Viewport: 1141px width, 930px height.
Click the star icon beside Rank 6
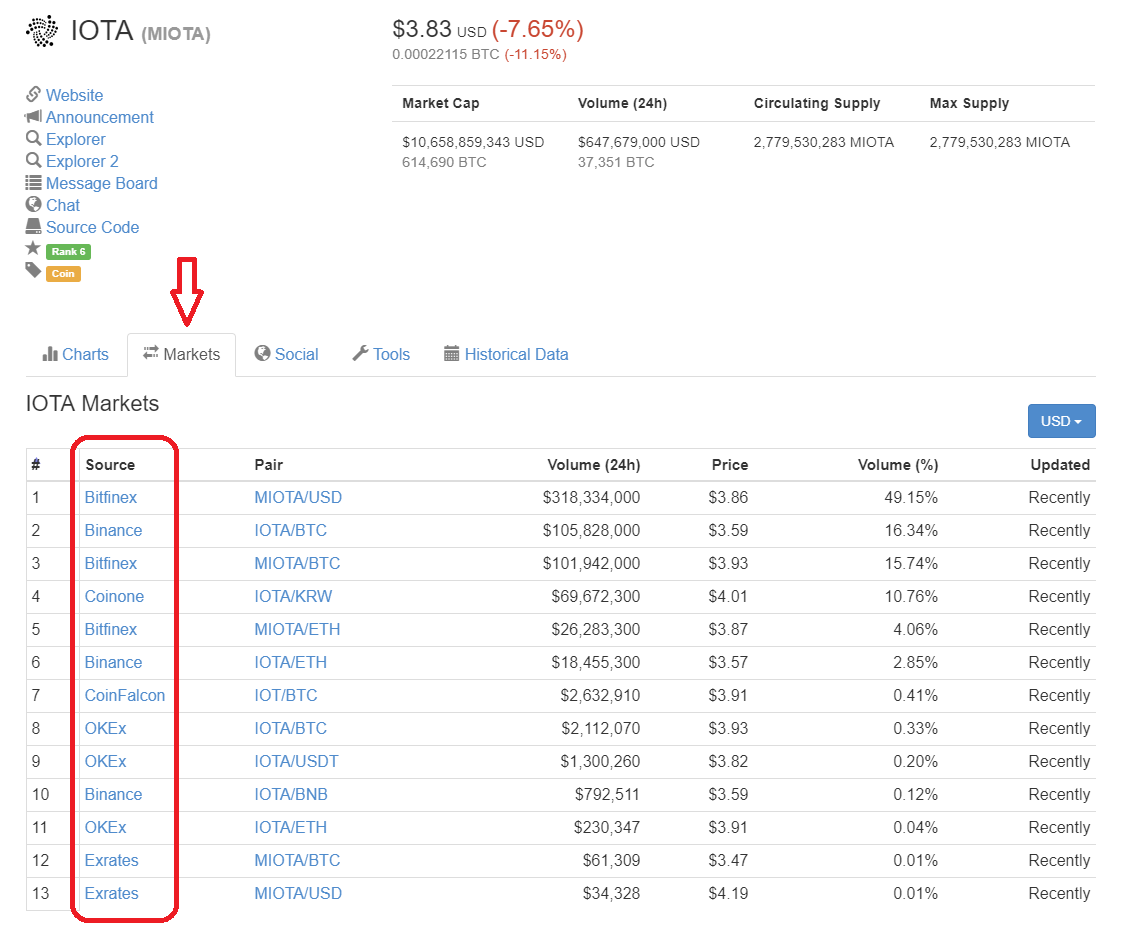33,249
